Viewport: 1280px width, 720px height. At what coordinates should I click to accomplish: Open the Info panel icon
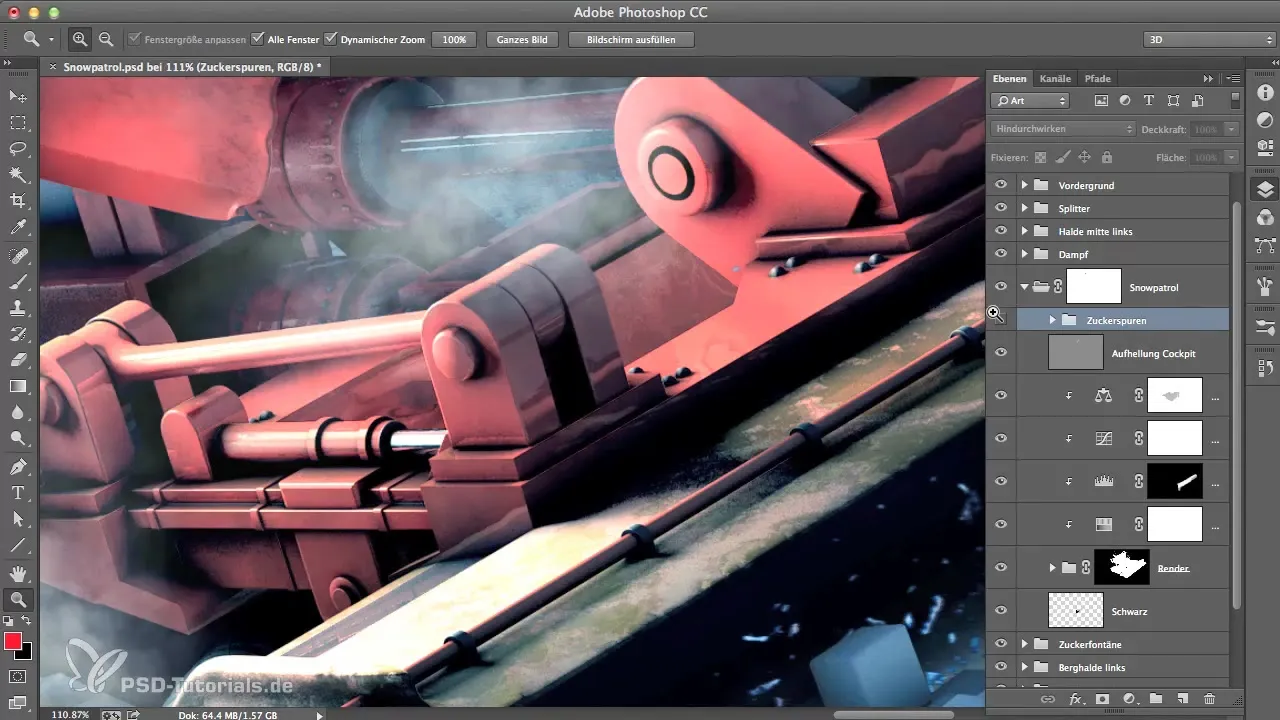tap(1265, 93)
